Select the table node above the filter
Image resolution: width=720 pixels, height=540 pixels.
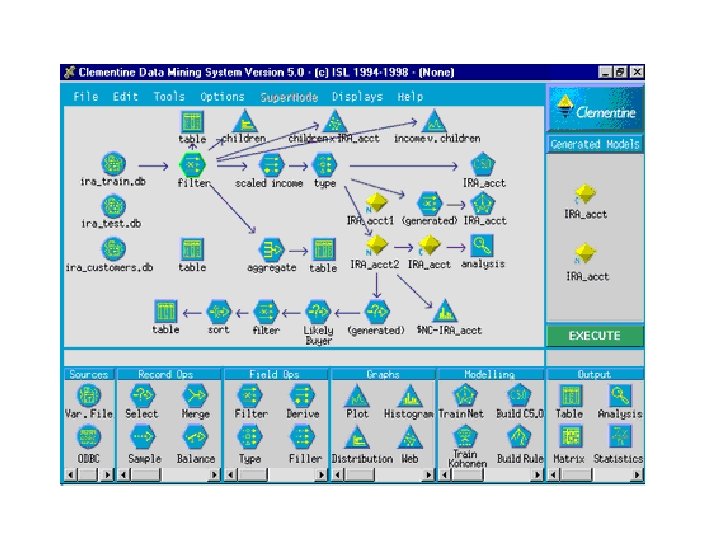coord(192,122)
